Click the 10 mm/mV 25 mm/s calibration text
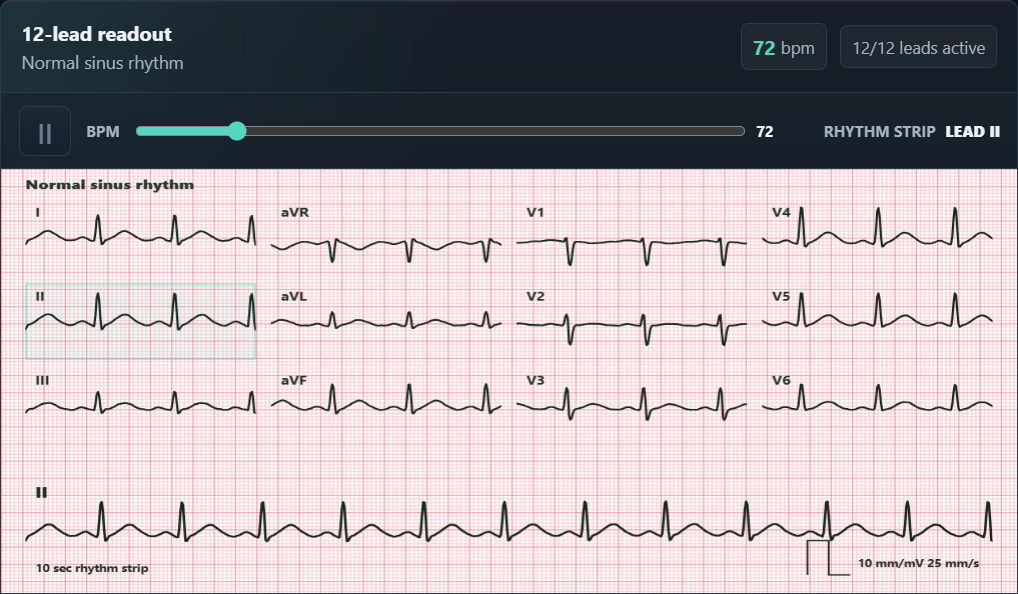The height and width of the screenshot is (594, 1018). click(919, 563)
